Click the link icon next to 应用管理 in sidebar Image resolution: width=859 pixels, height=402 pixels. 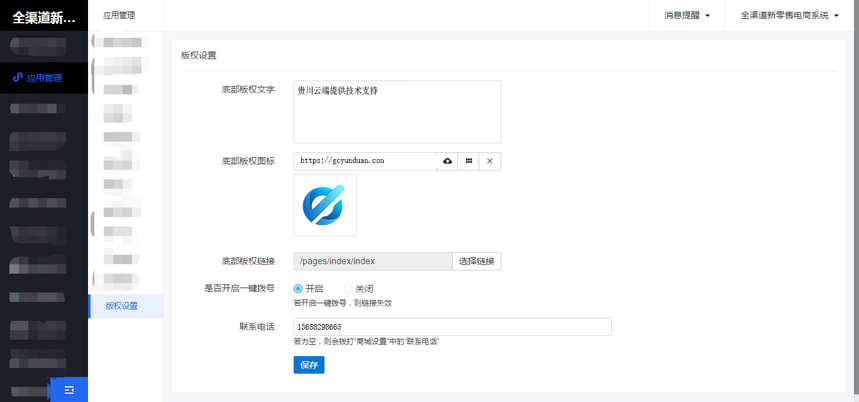18,77
